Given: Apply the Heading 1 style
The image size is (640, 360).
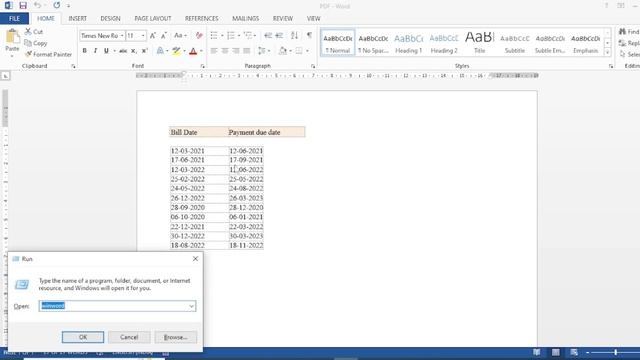Looking at the screenshot, I should click(x=409, y=42).
